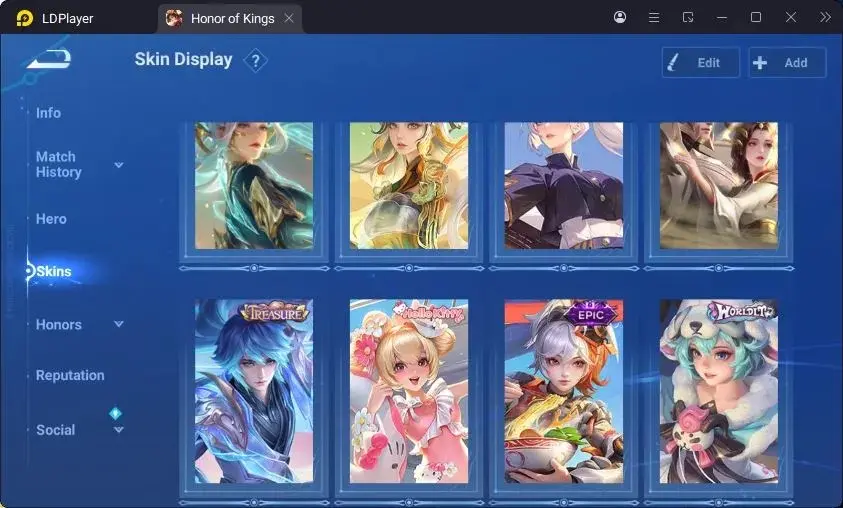
Task: Select the Skins section
Action: [x=53, y=271]
